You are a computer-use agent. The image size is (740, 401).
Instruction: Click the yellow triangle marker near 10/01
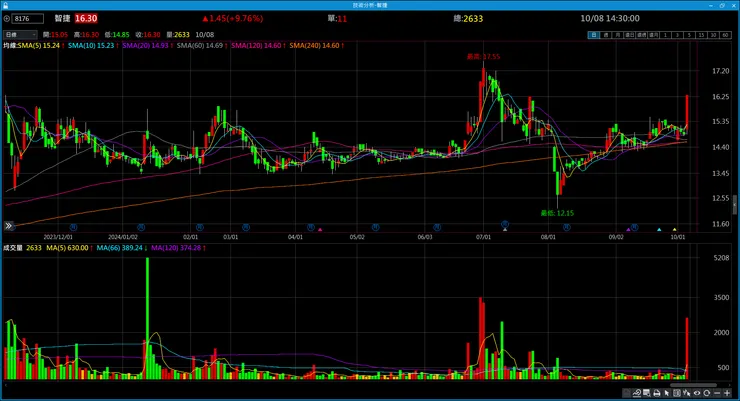[x=674, y=230]
